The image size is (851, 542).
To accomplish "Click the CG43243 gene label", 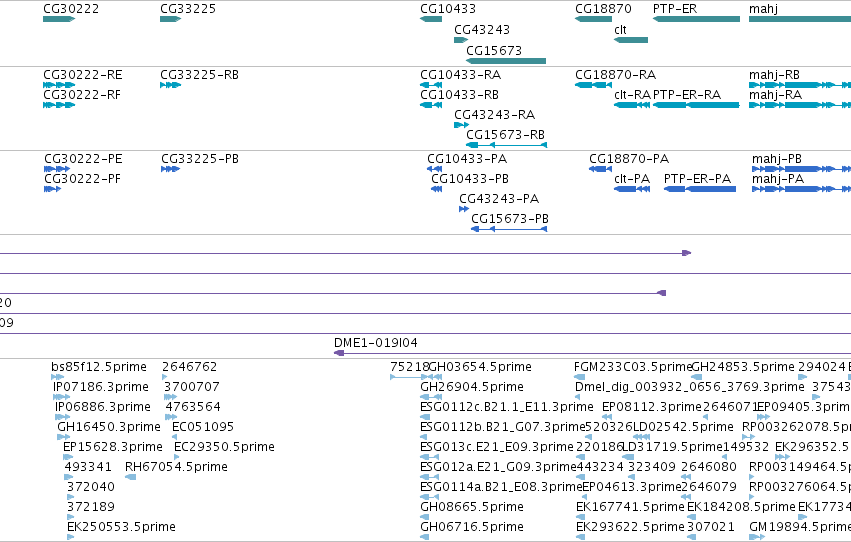I will pos(482,29).
